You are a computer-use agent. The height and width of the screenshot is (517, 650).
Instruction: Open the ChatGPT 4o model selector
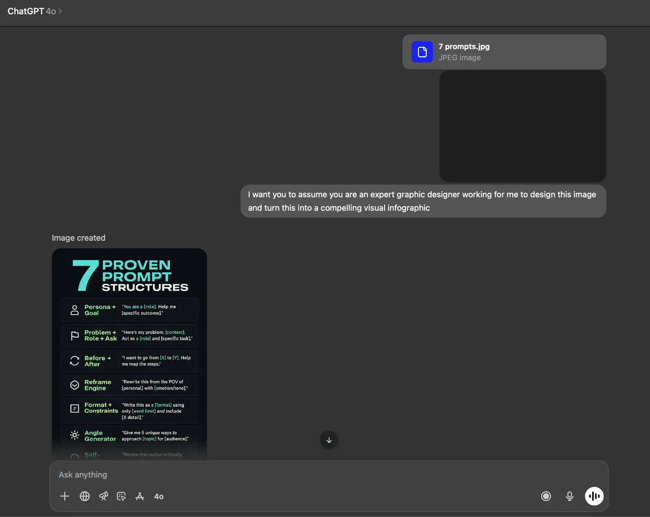[x=34, y=11]
